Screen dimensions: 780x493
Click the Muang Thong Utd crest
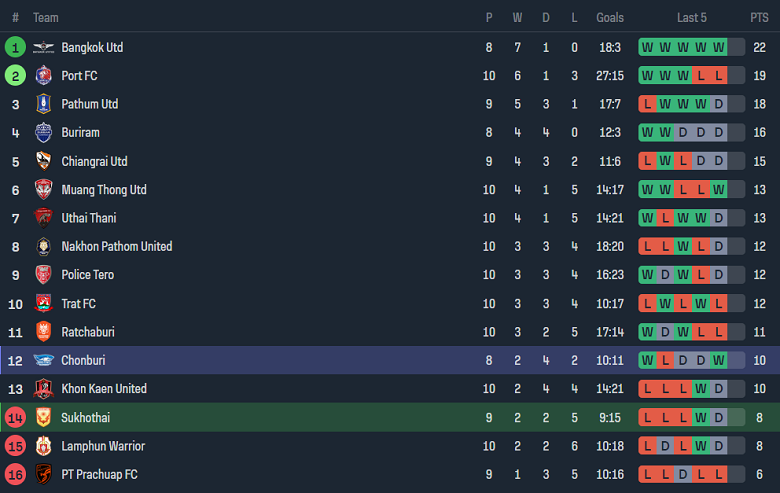coord(43,190)
